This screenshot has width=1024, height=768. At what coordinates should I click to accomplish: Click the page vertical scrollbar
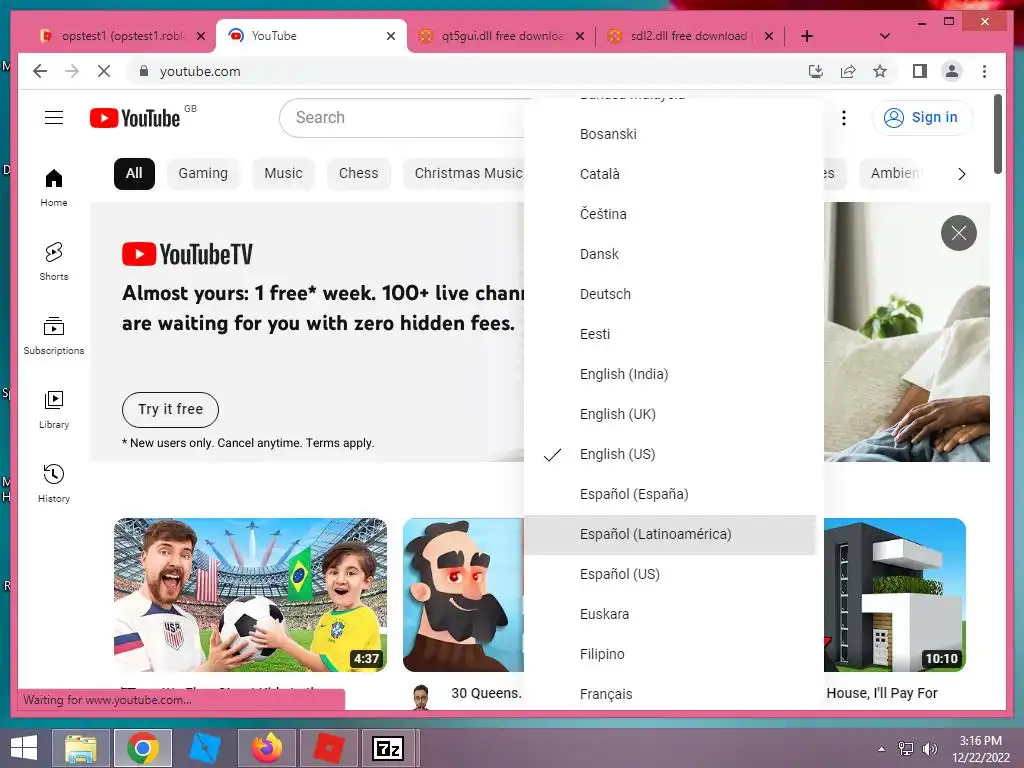(997, 134)
